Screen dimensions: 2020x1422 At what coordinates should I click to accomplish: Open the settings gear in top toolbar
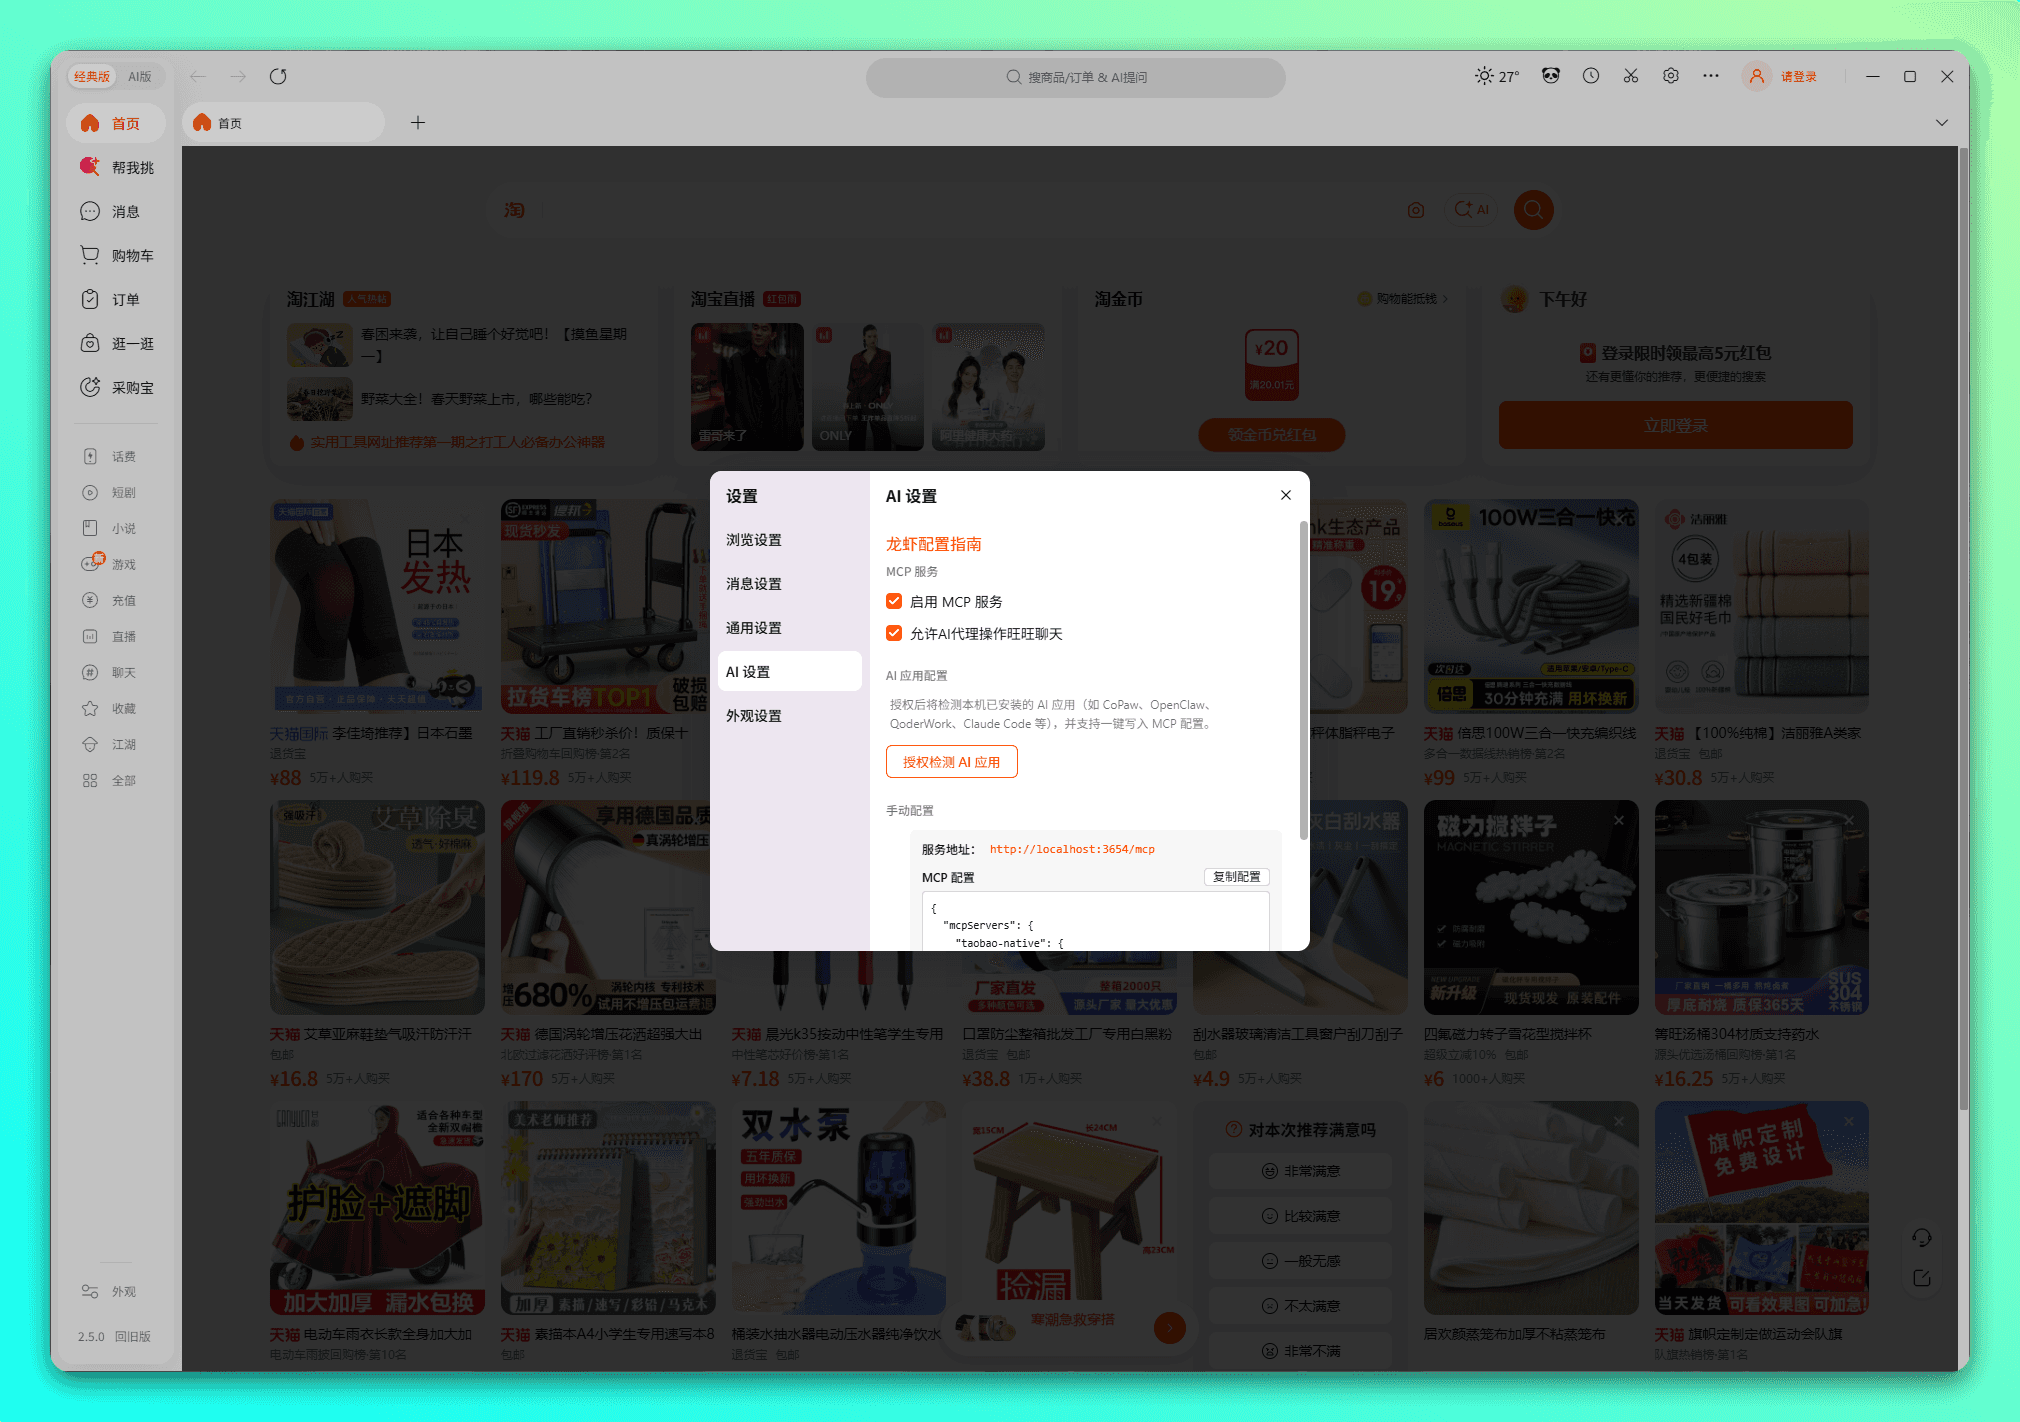coord(1671,76)
